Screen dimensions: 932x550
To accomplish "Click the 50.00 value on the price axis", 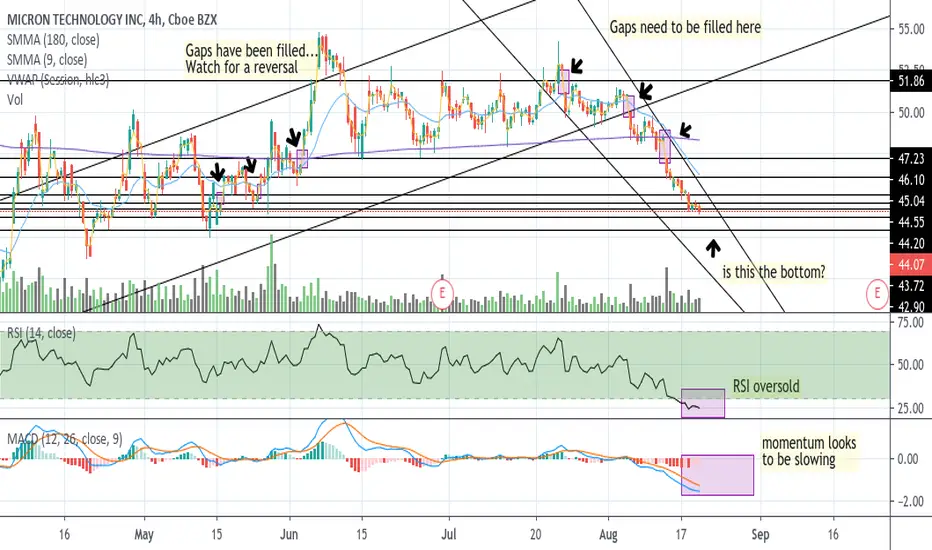I will pyautogui.click(x=911, y=112).
